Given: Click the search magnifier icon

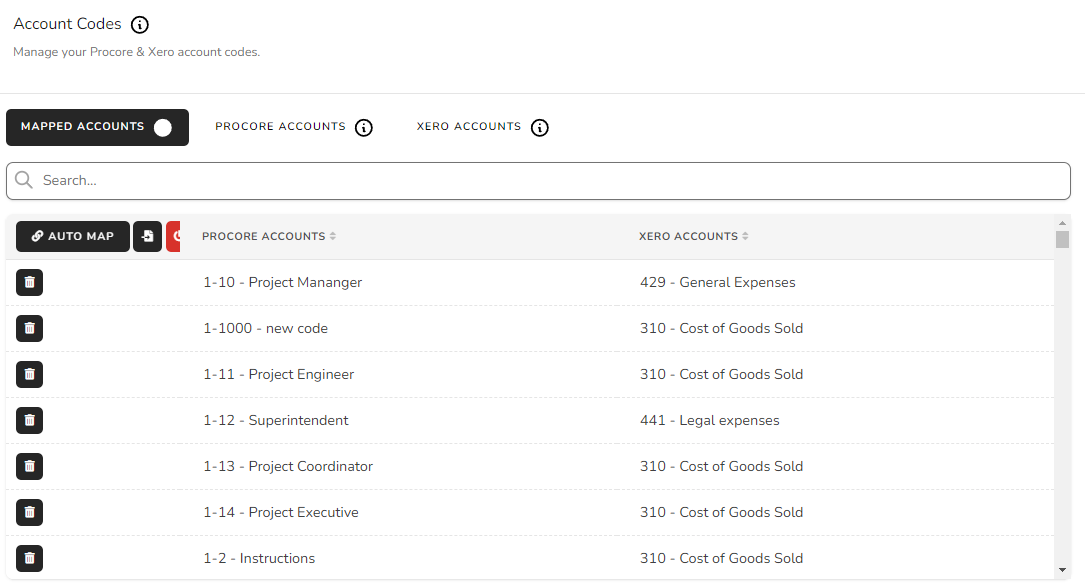Looking at the screenshot, I should coord(24,180).
